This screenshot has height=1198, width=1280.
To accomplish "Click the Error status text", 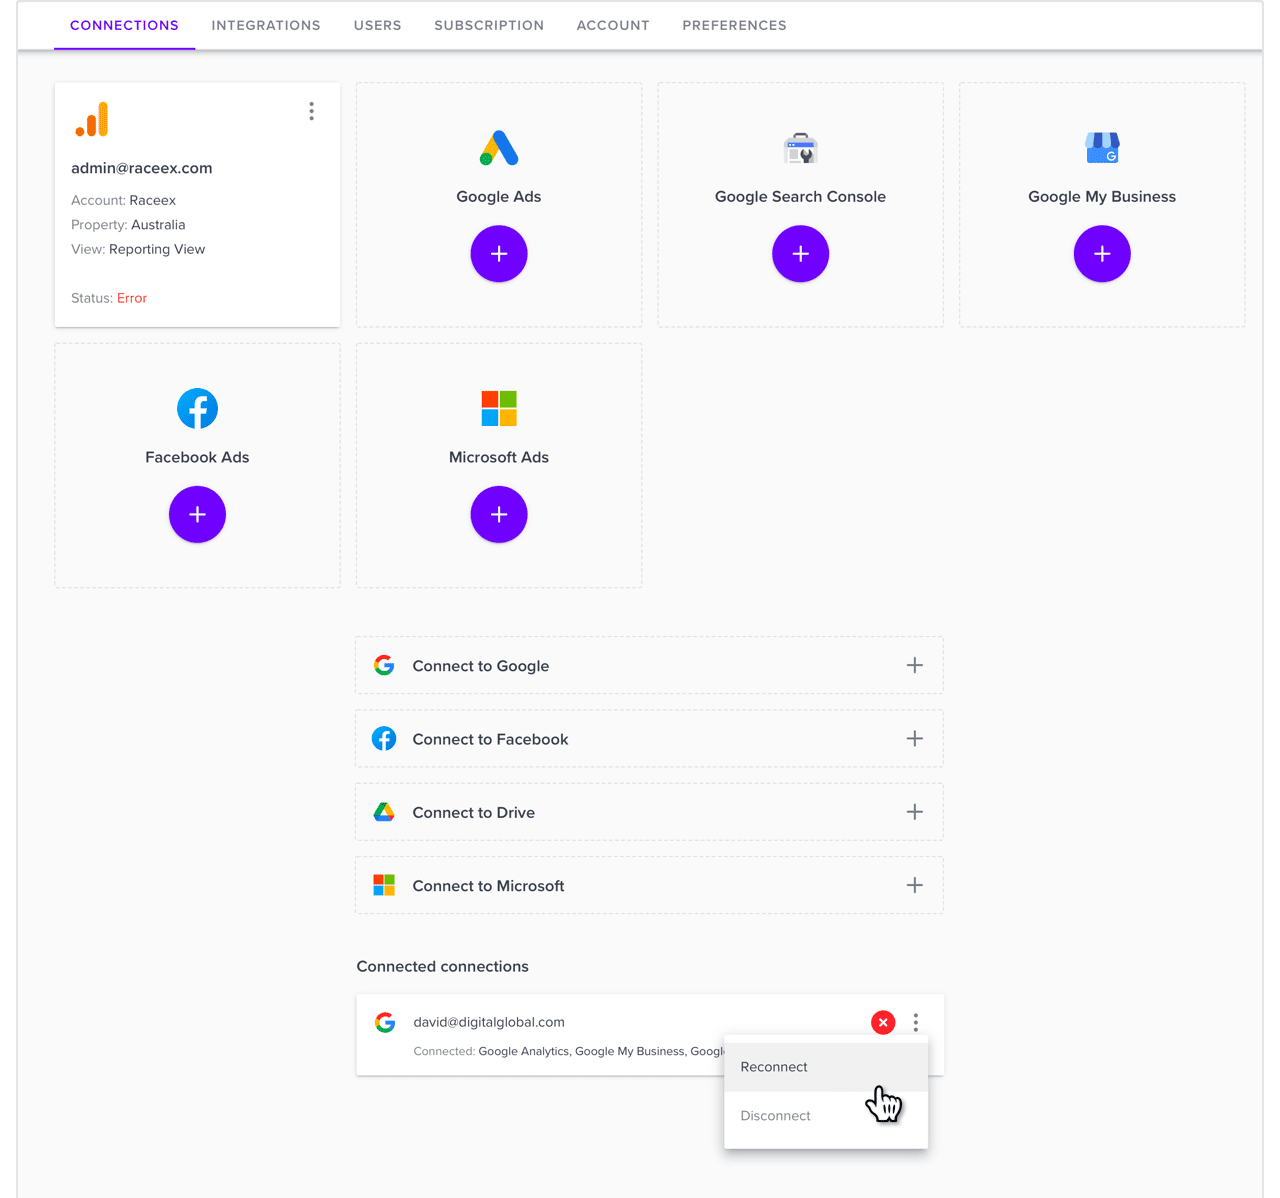I will 132,298.
